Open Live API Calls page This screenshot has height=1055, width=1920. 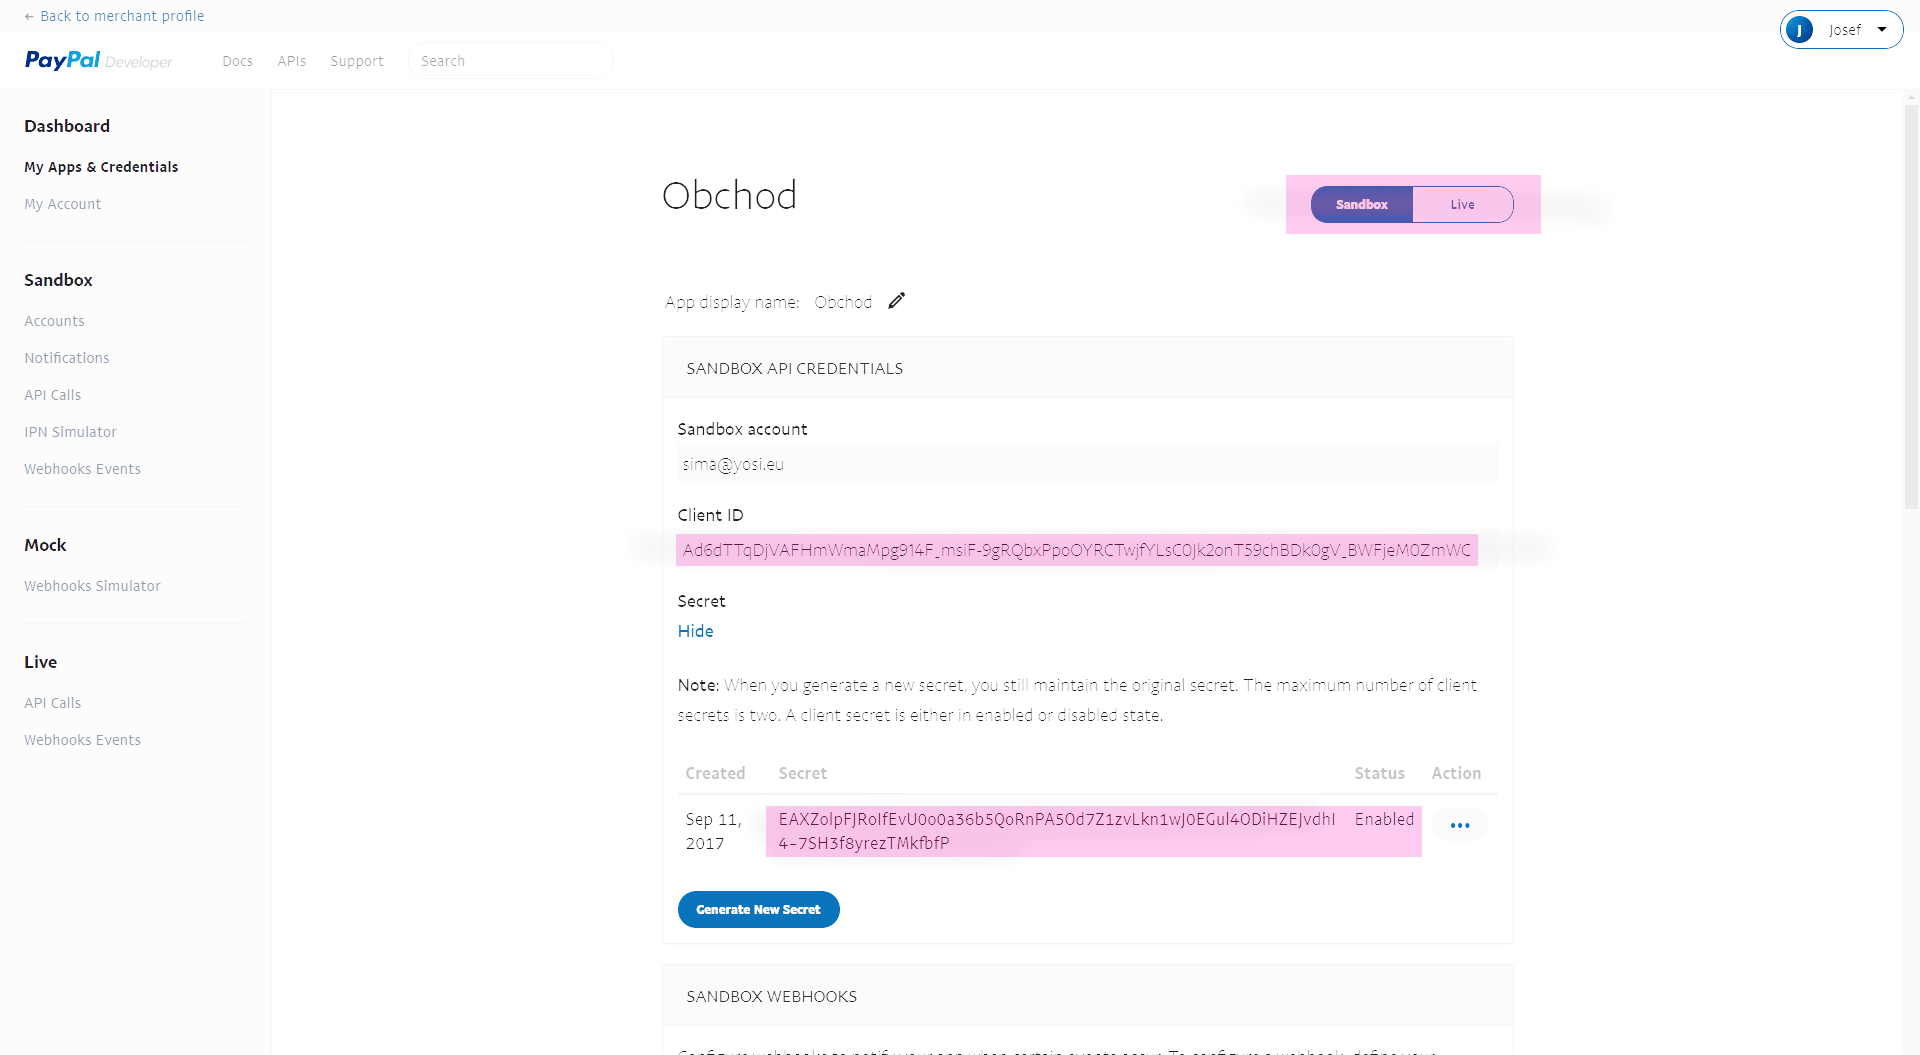click(x=53, y=703)
